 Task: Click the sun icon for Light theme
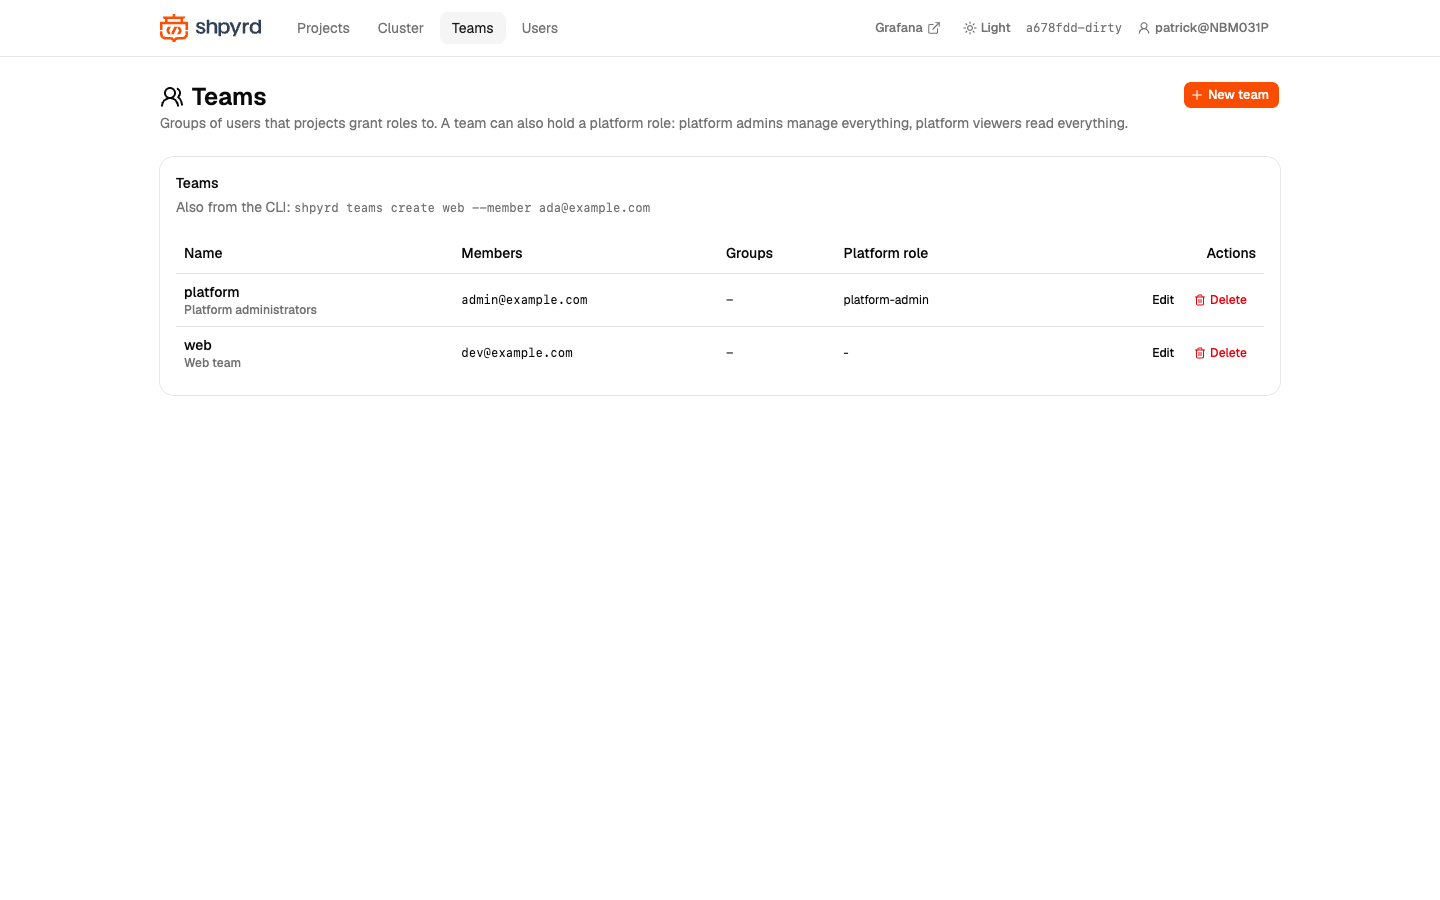click(x=969, y=28)
